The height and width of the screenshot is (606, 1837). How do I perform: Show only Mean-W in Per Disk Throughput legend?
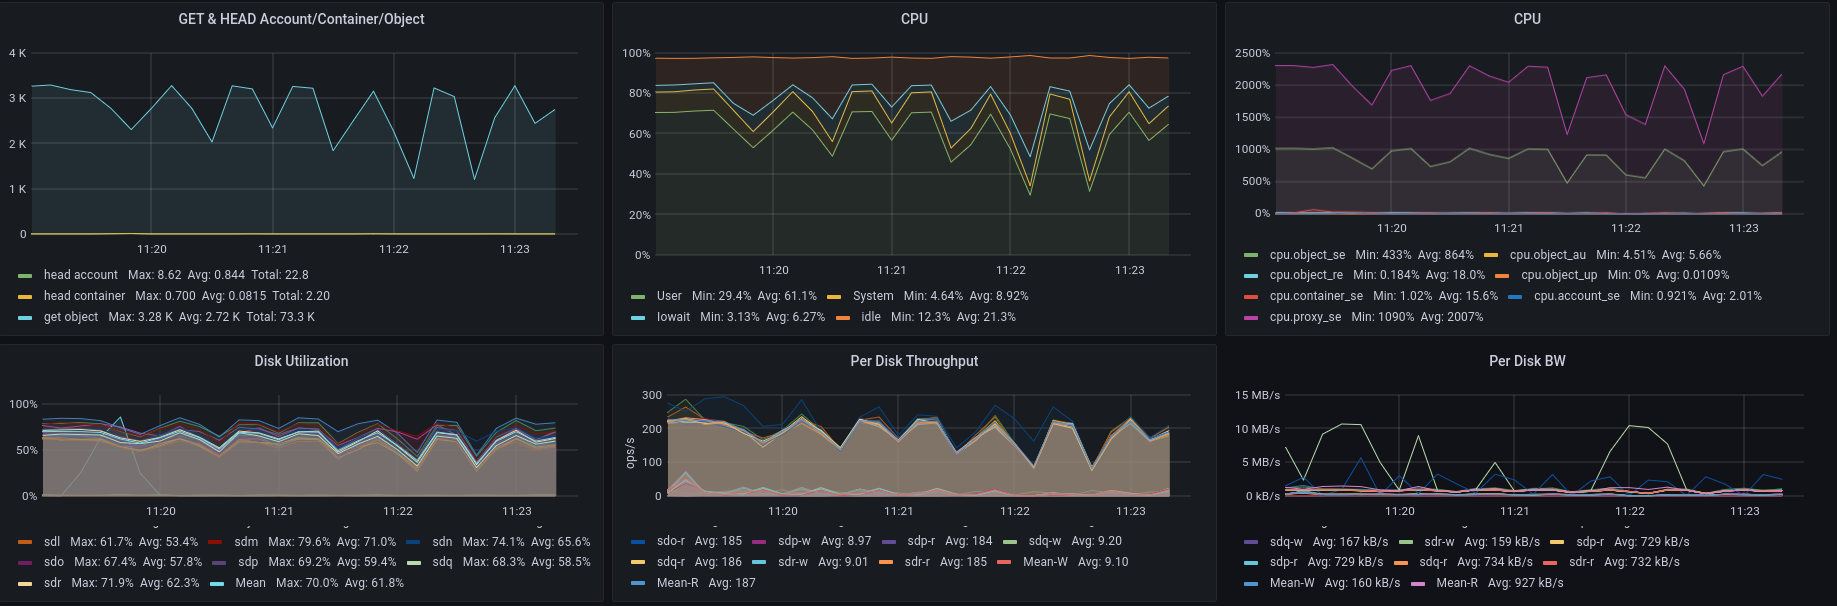tap(1045, 562)
